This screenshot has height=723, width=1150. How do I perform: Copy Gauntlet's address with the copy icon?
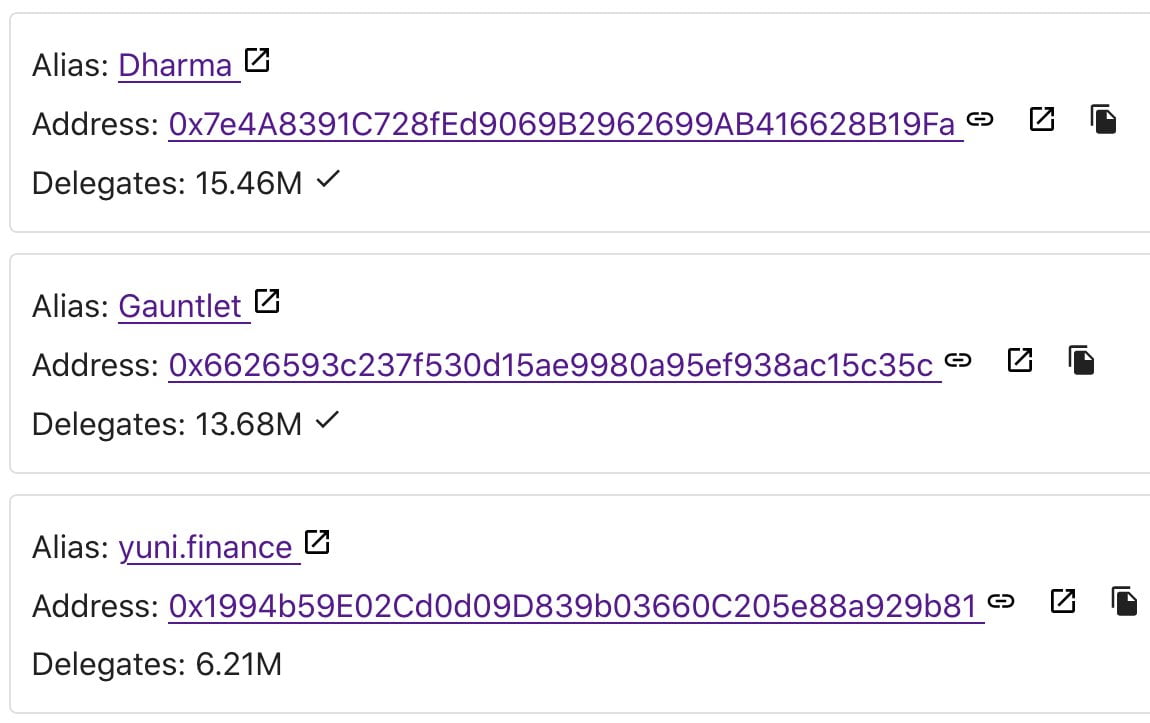(1081, 360)
